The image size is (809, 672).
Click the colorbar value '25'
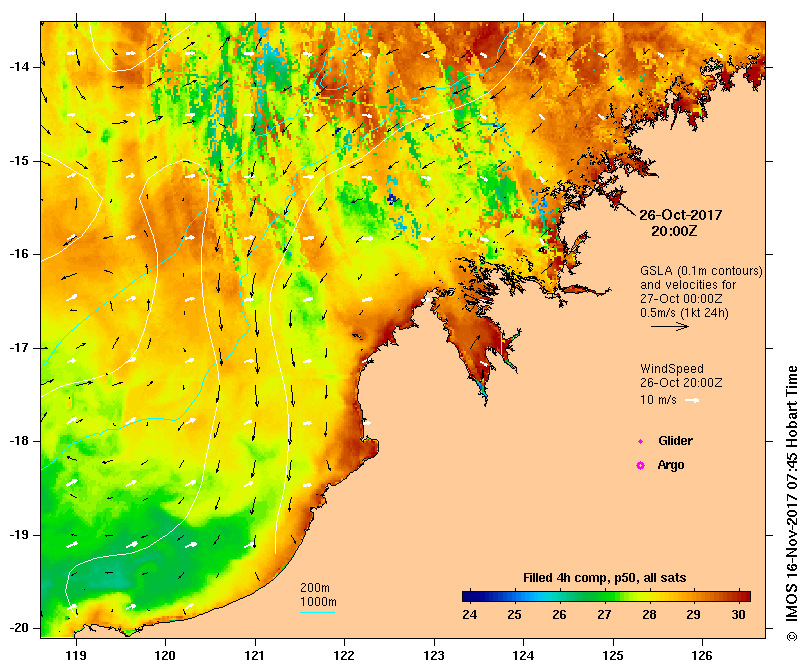click(x=514, y=615)
